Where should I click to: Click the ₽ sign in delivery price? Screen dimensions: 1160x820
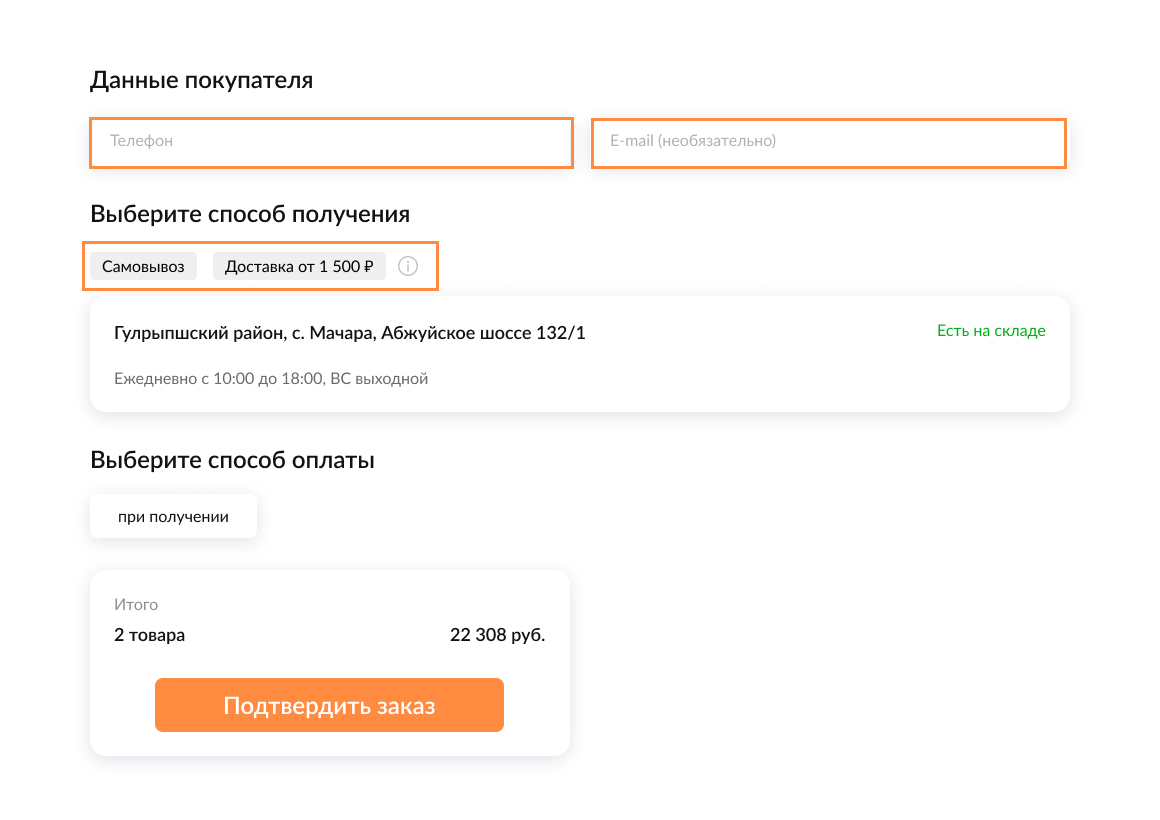(368, 266)
